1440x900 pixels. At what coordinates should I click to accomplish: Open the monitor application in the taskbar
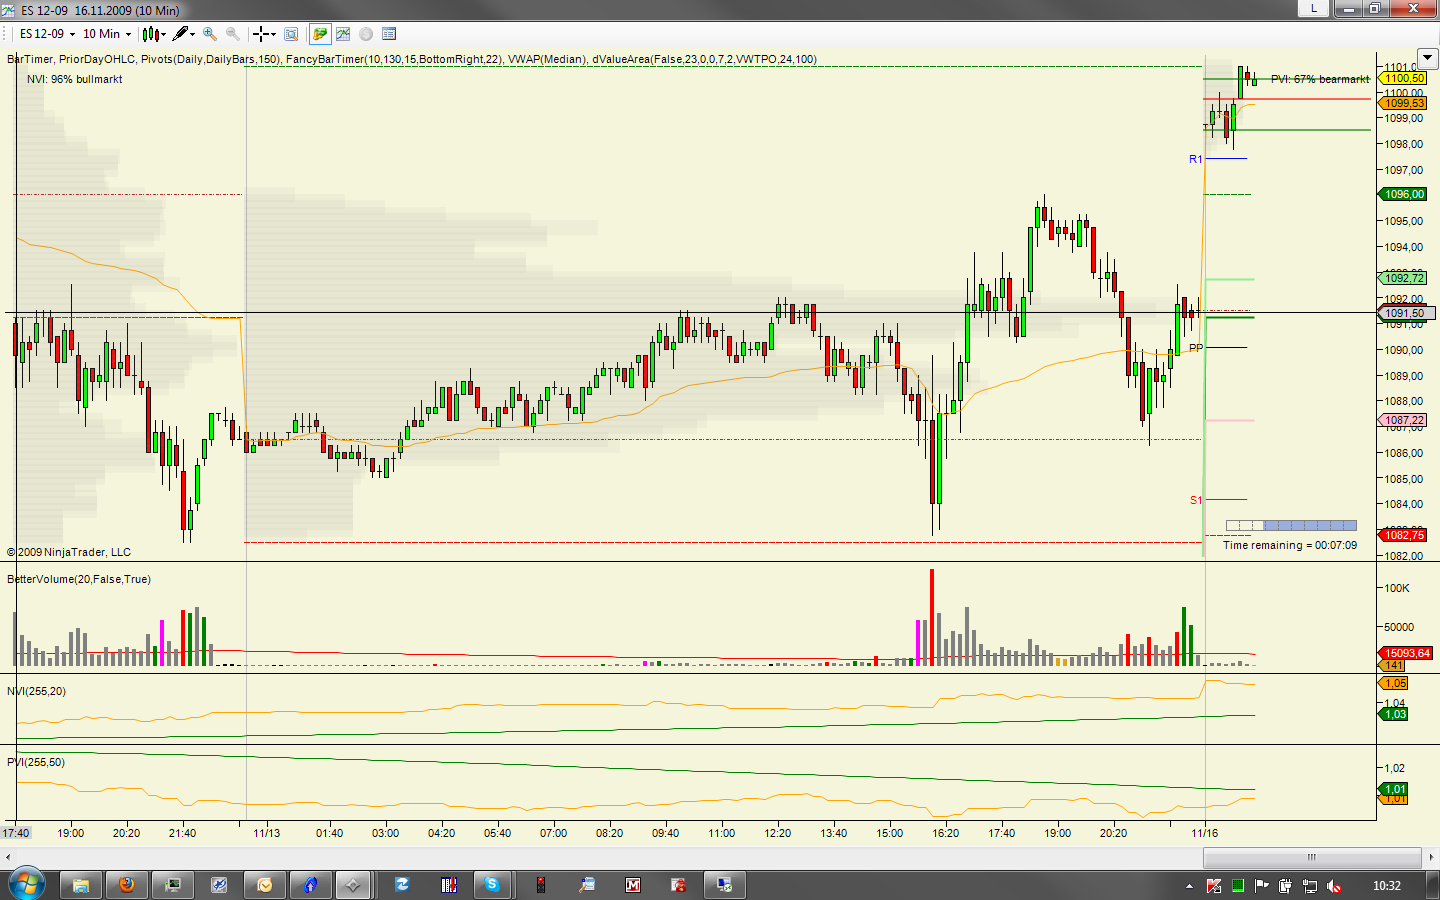coord(173,885)
